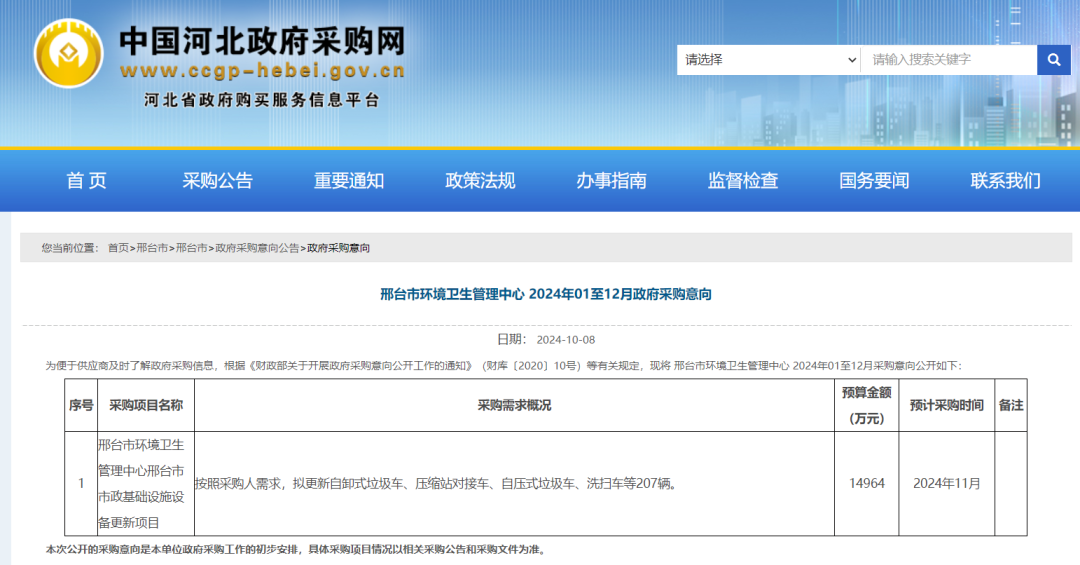
Task: Click the intro paragraph citing 财库〔2020〕10号
Action: pyautogui.click(x=503, y=366)
